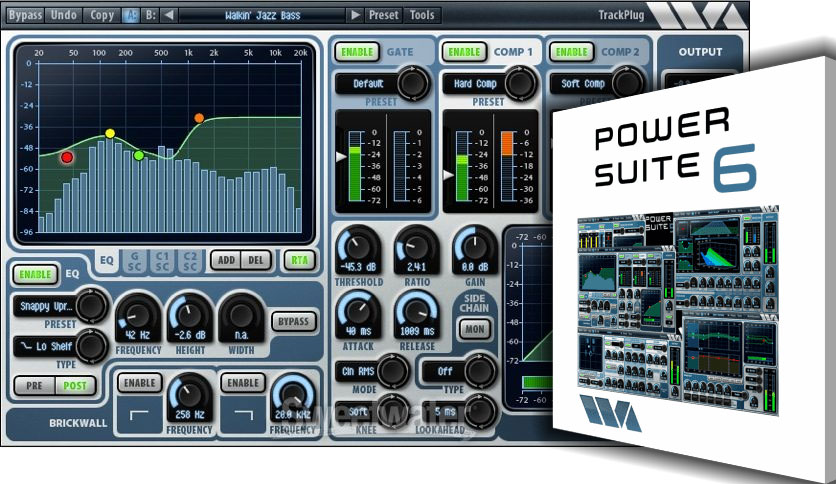Switch EQ position to POST

tap(75, 385)
